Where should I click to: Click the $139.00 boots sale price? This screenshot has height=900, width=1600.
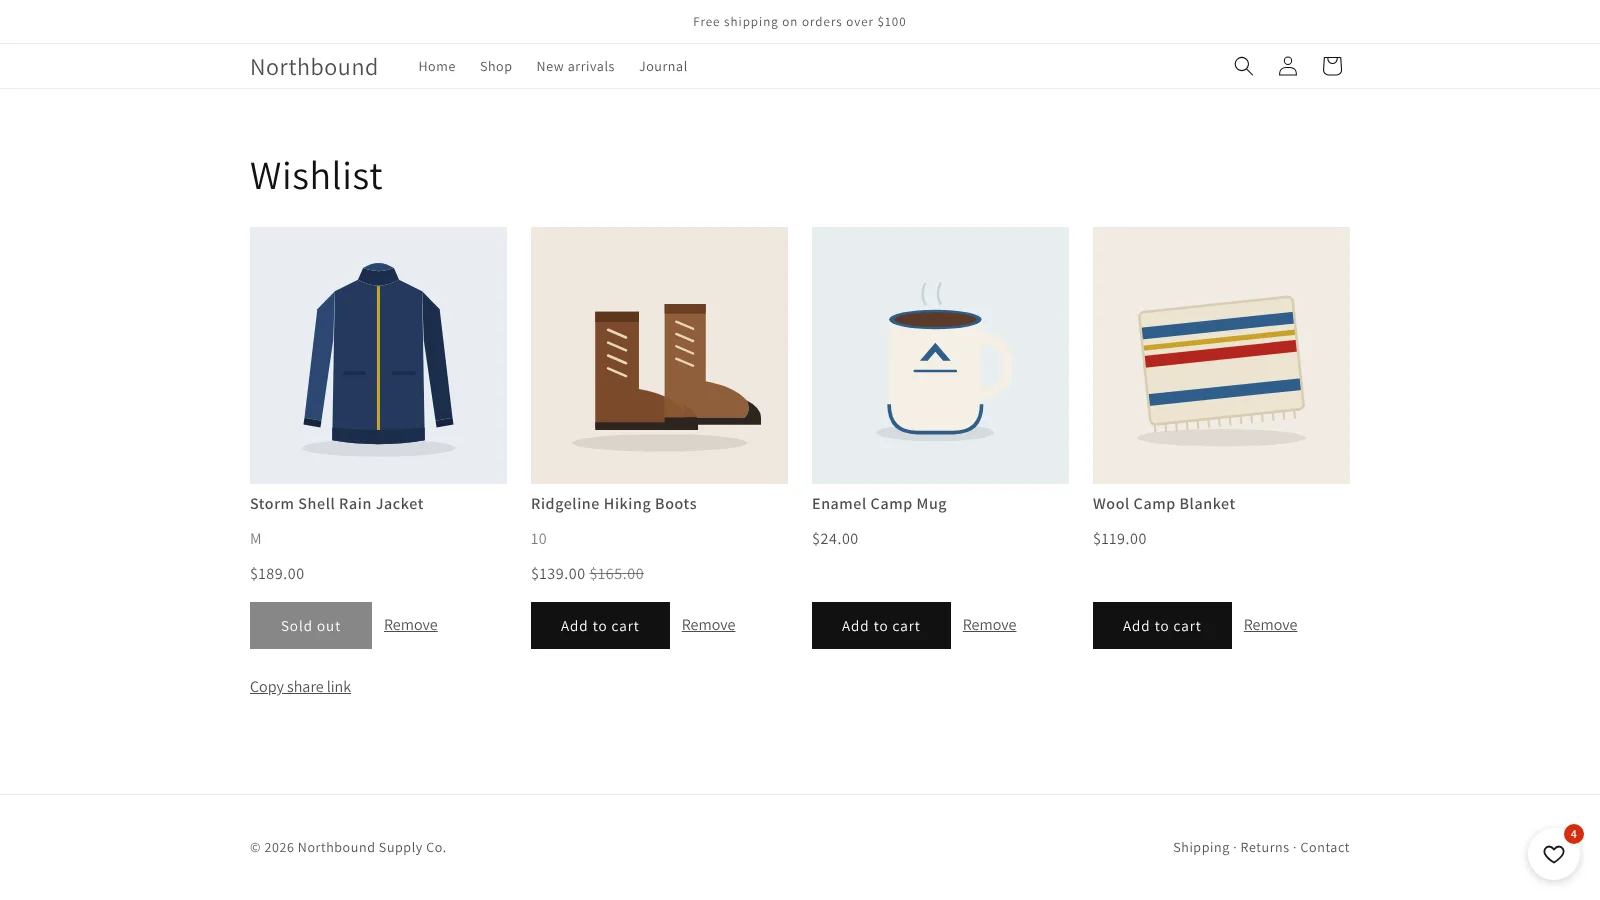coord(558,574)
